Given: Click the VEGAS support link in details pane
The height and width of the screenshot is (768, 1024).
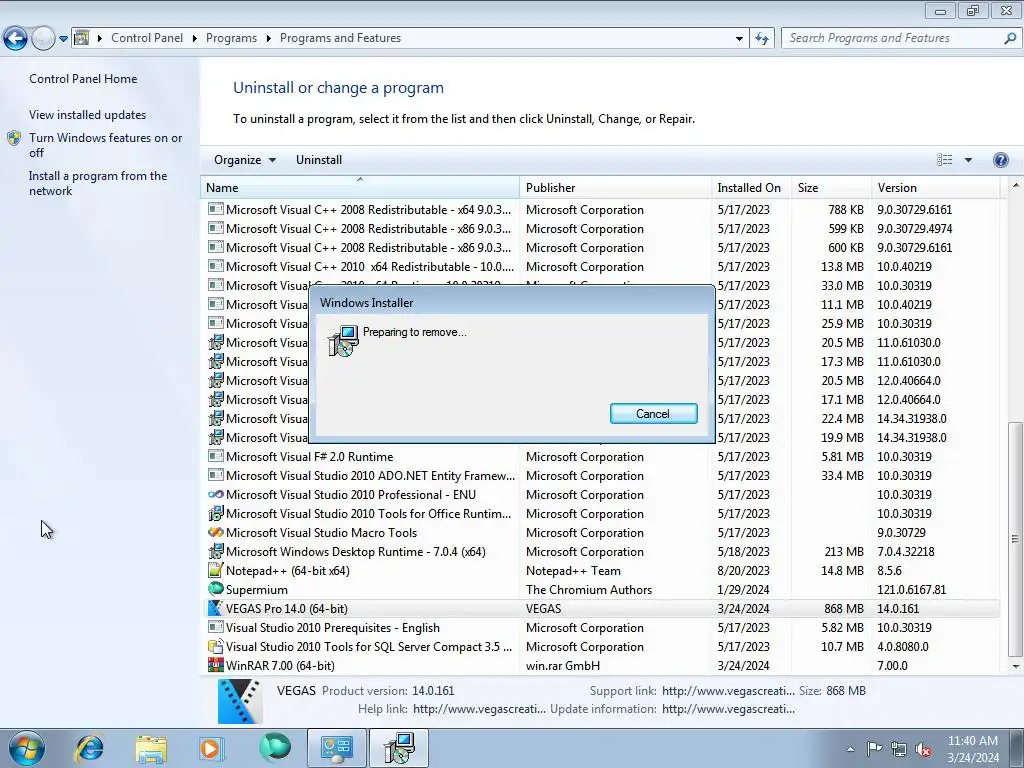Looking at the screenshot, I should (x=728, y=690).
